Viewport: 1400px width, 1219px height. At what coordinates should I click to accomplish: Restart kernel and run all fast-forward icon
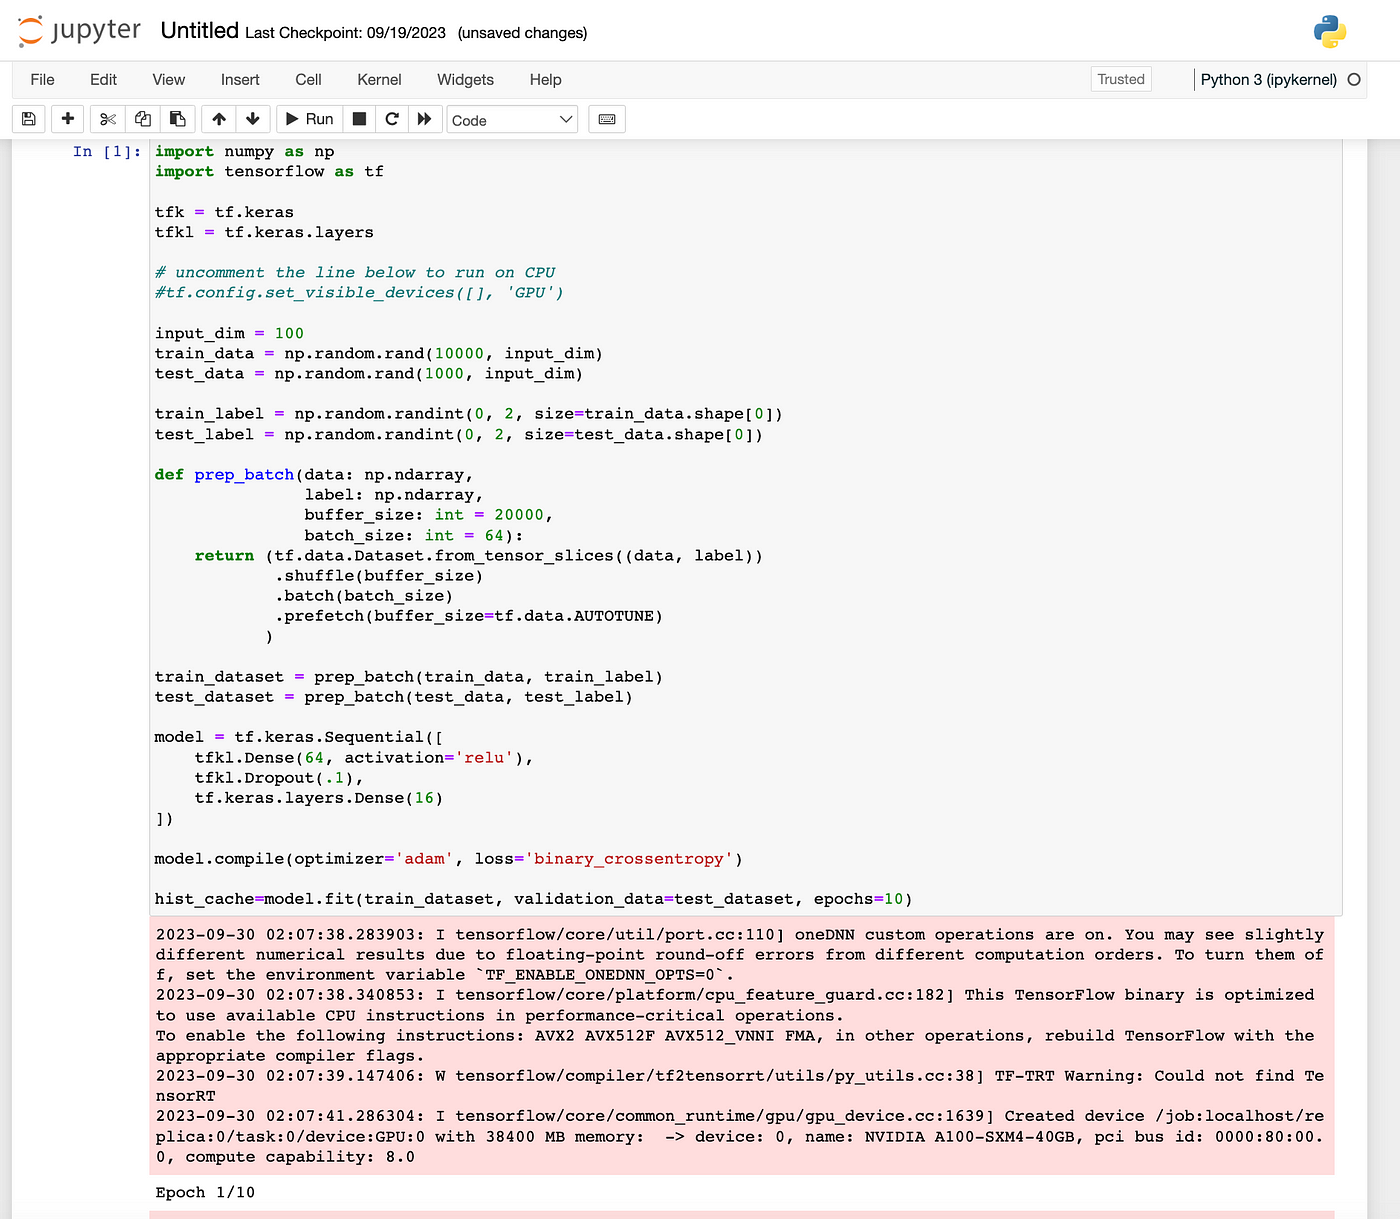pyautogui.click(x=424, y=119)
